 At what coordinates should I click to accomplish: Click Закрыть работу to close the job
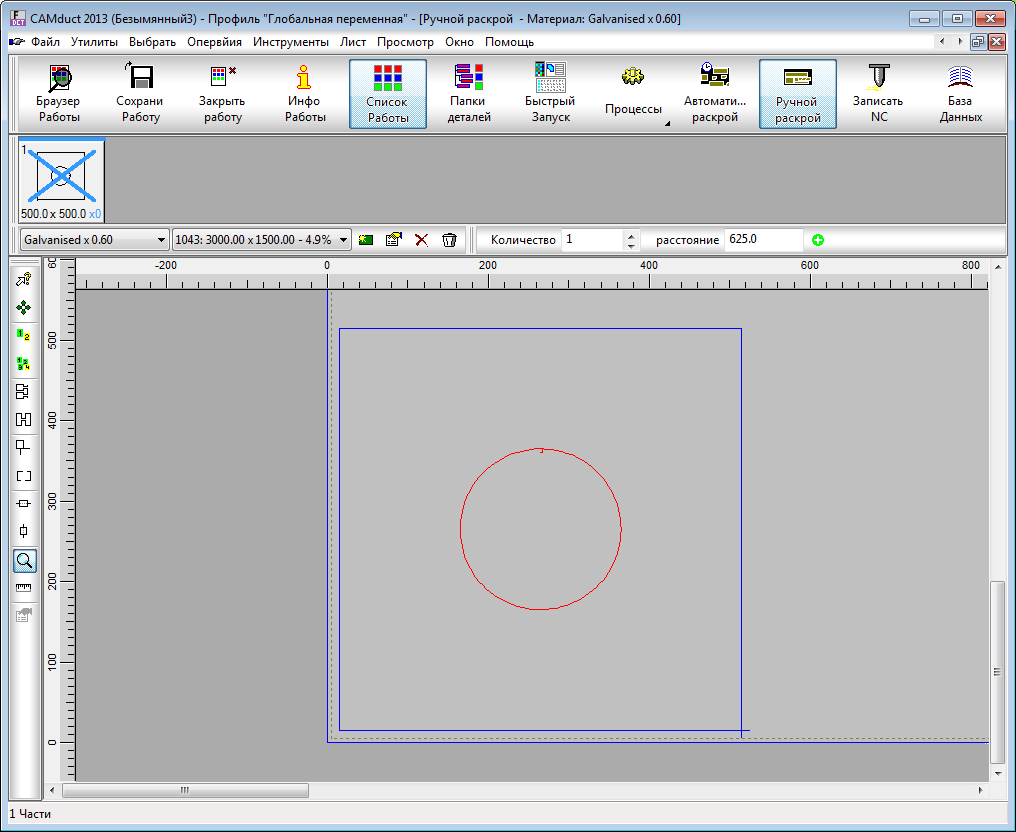point(222,94)
